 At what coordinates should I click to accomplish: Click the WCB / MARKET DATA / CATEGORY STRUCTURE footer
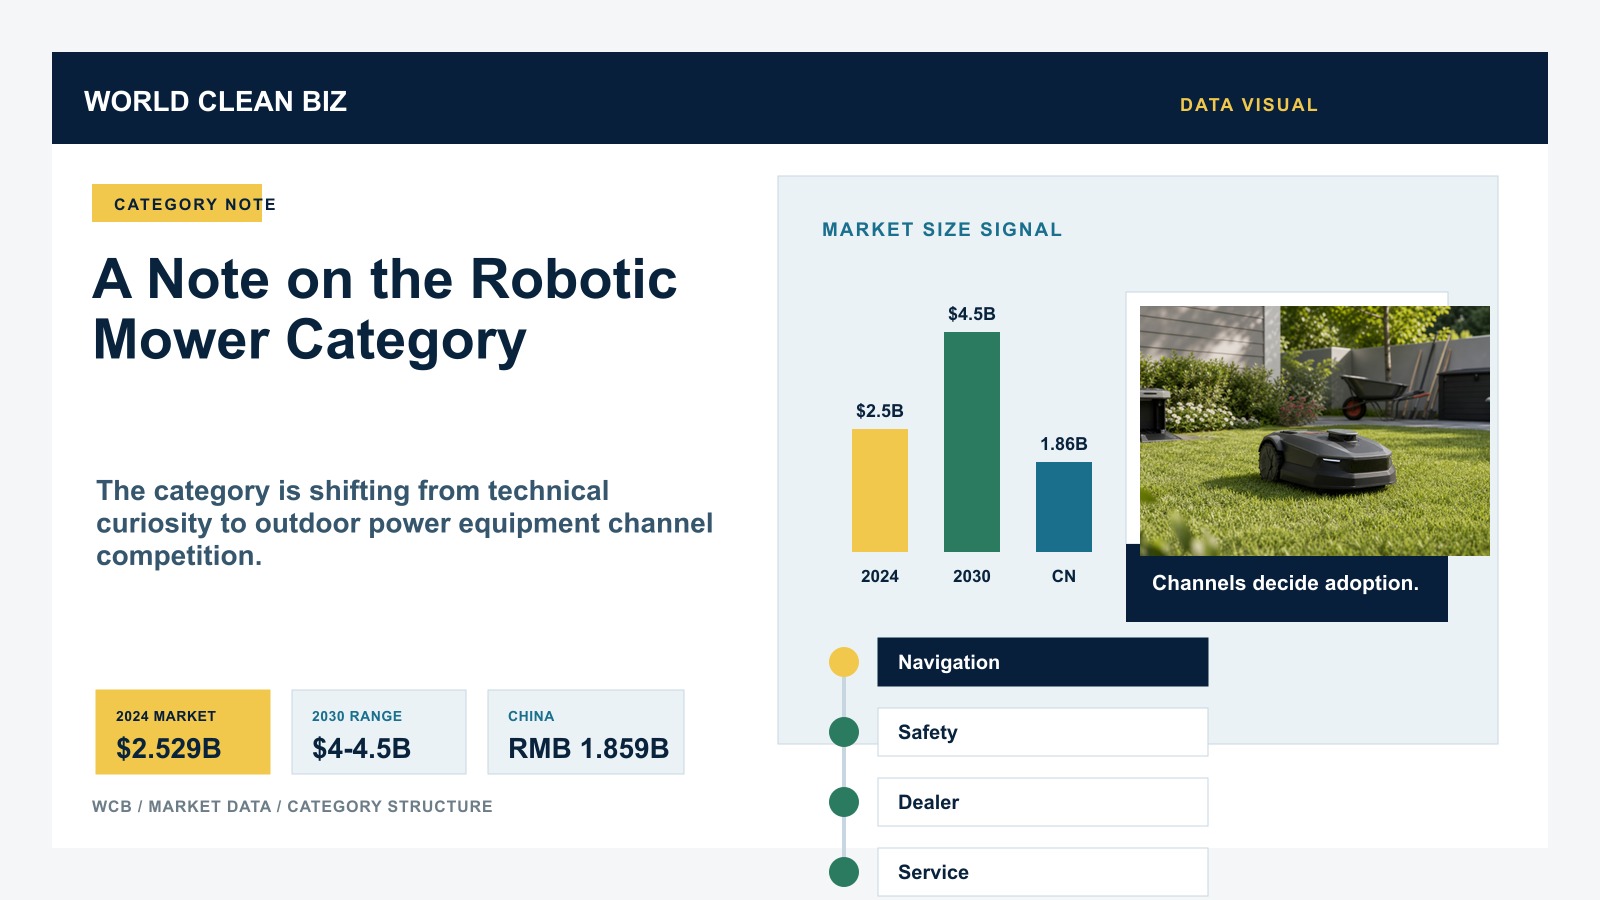(x=292, y=806)
